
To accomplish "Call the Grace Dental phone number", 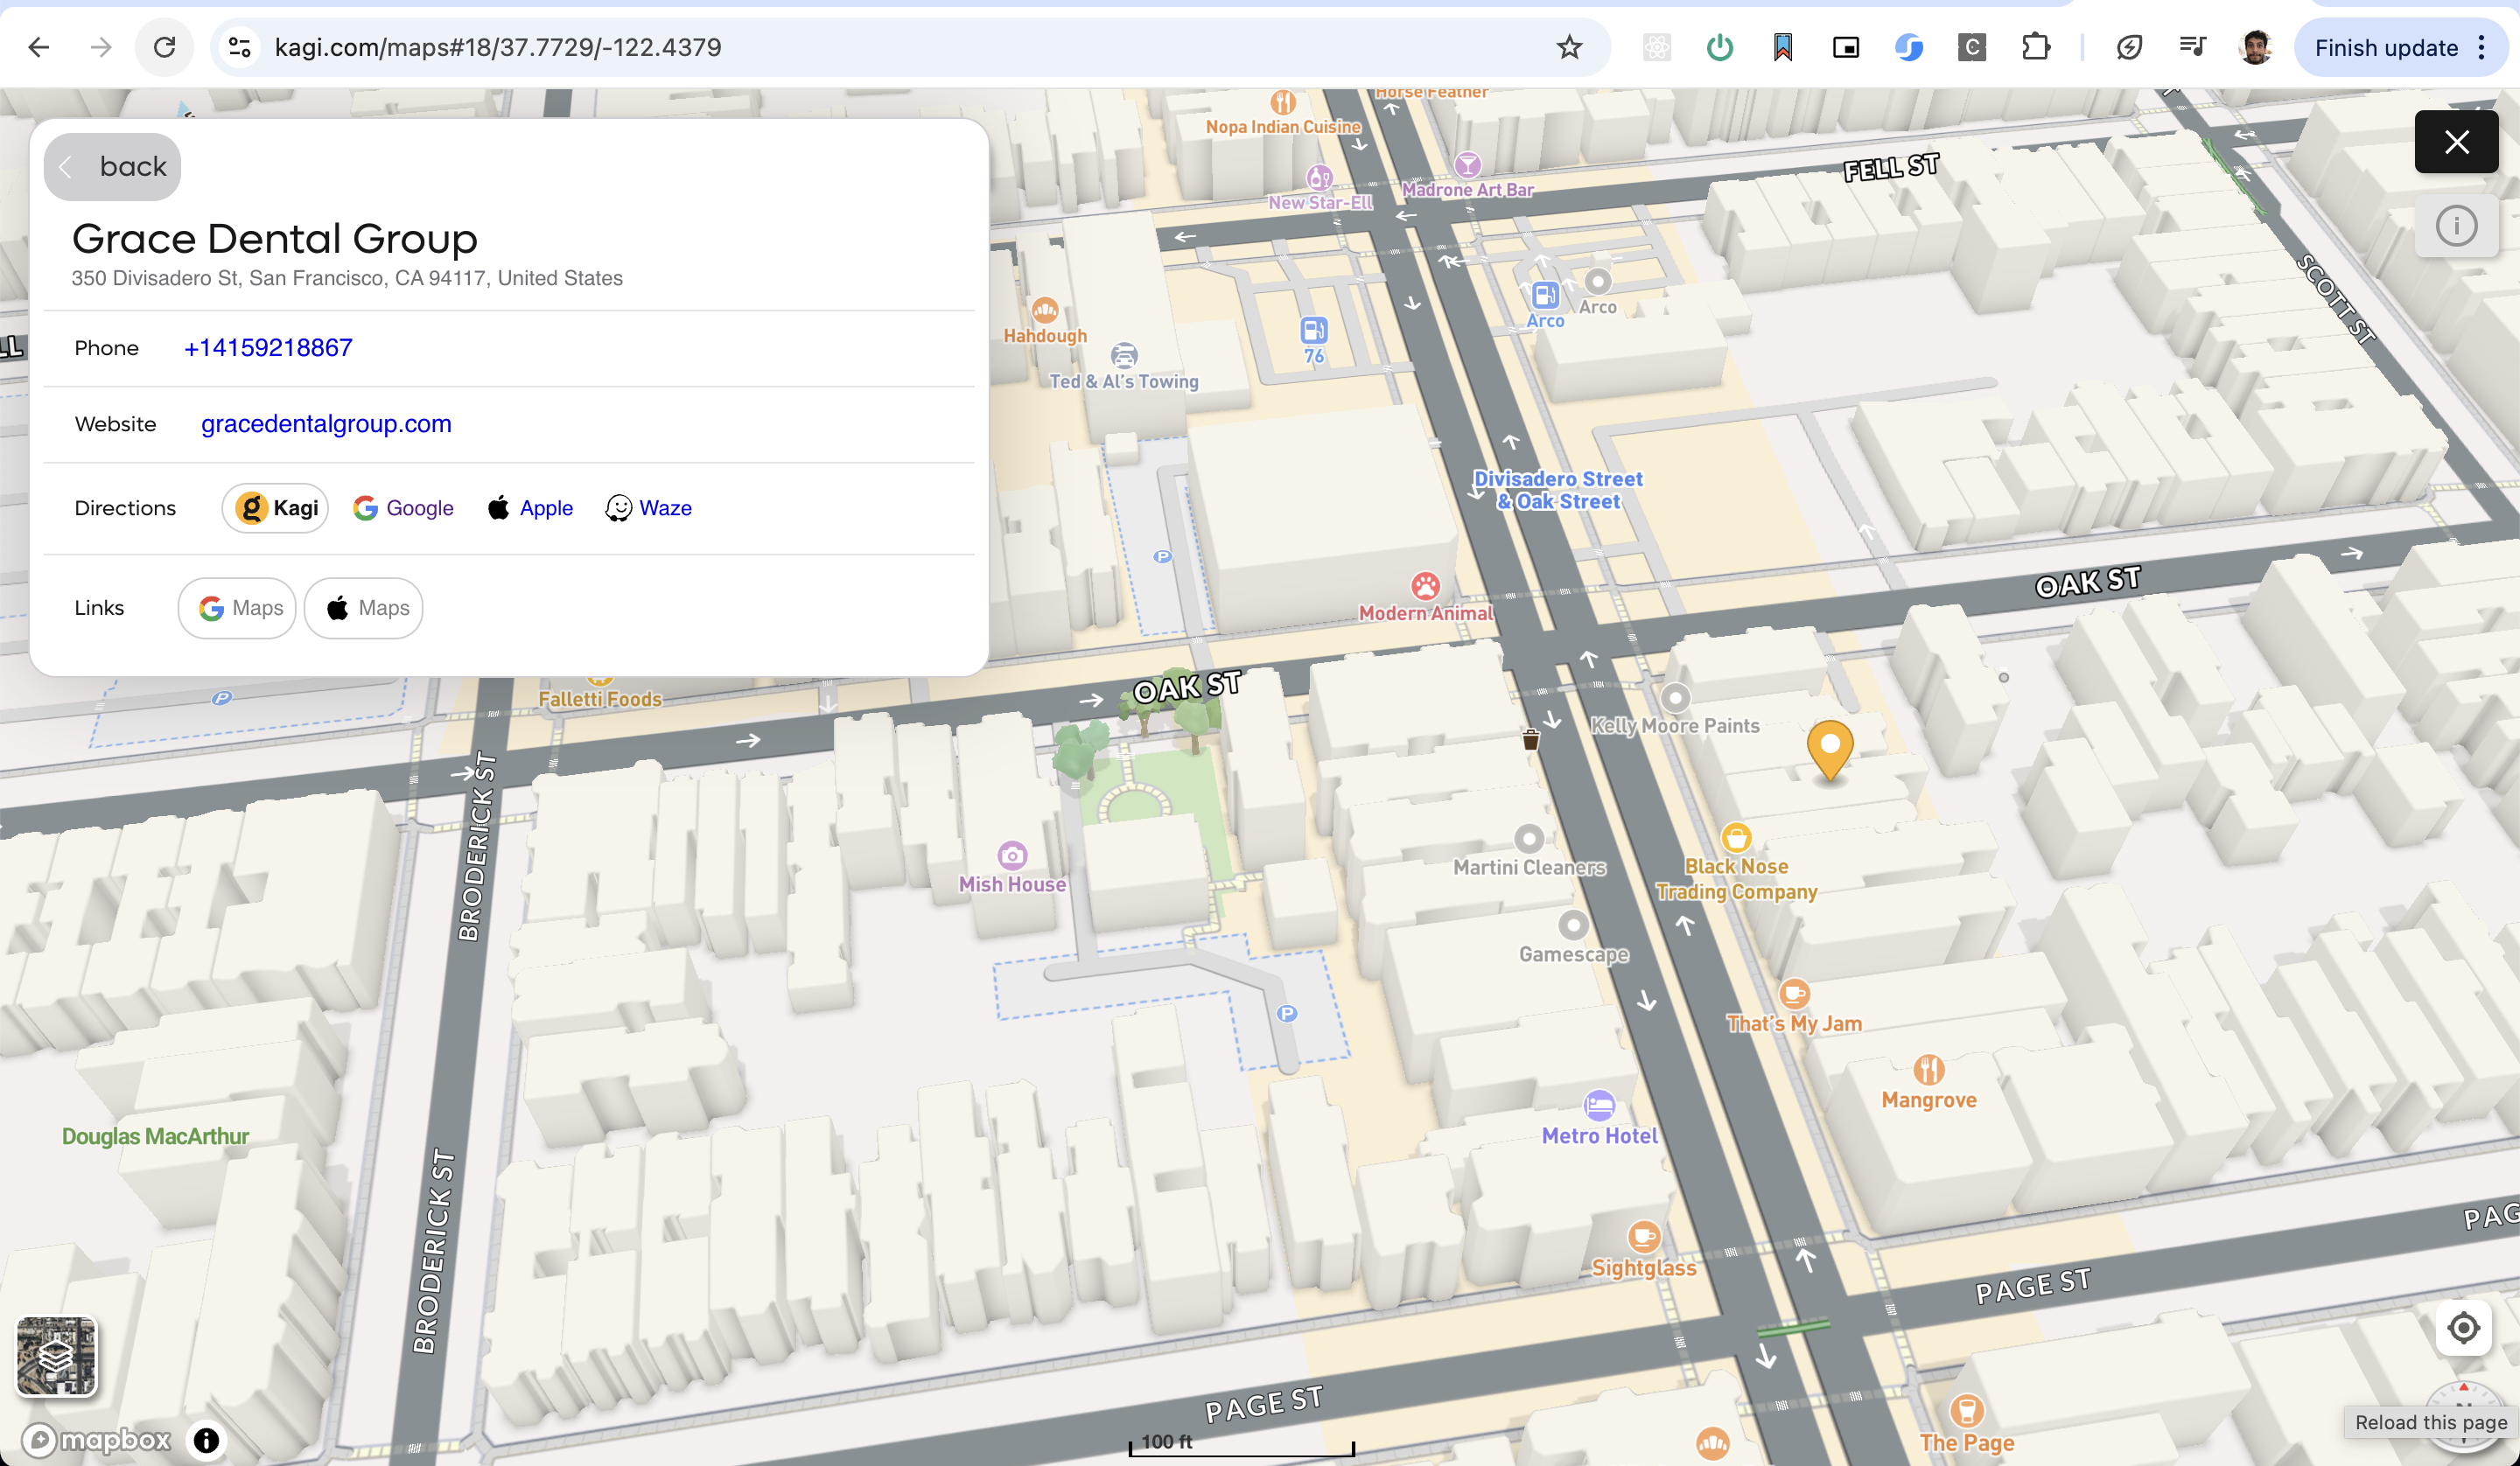I will 268,348.
